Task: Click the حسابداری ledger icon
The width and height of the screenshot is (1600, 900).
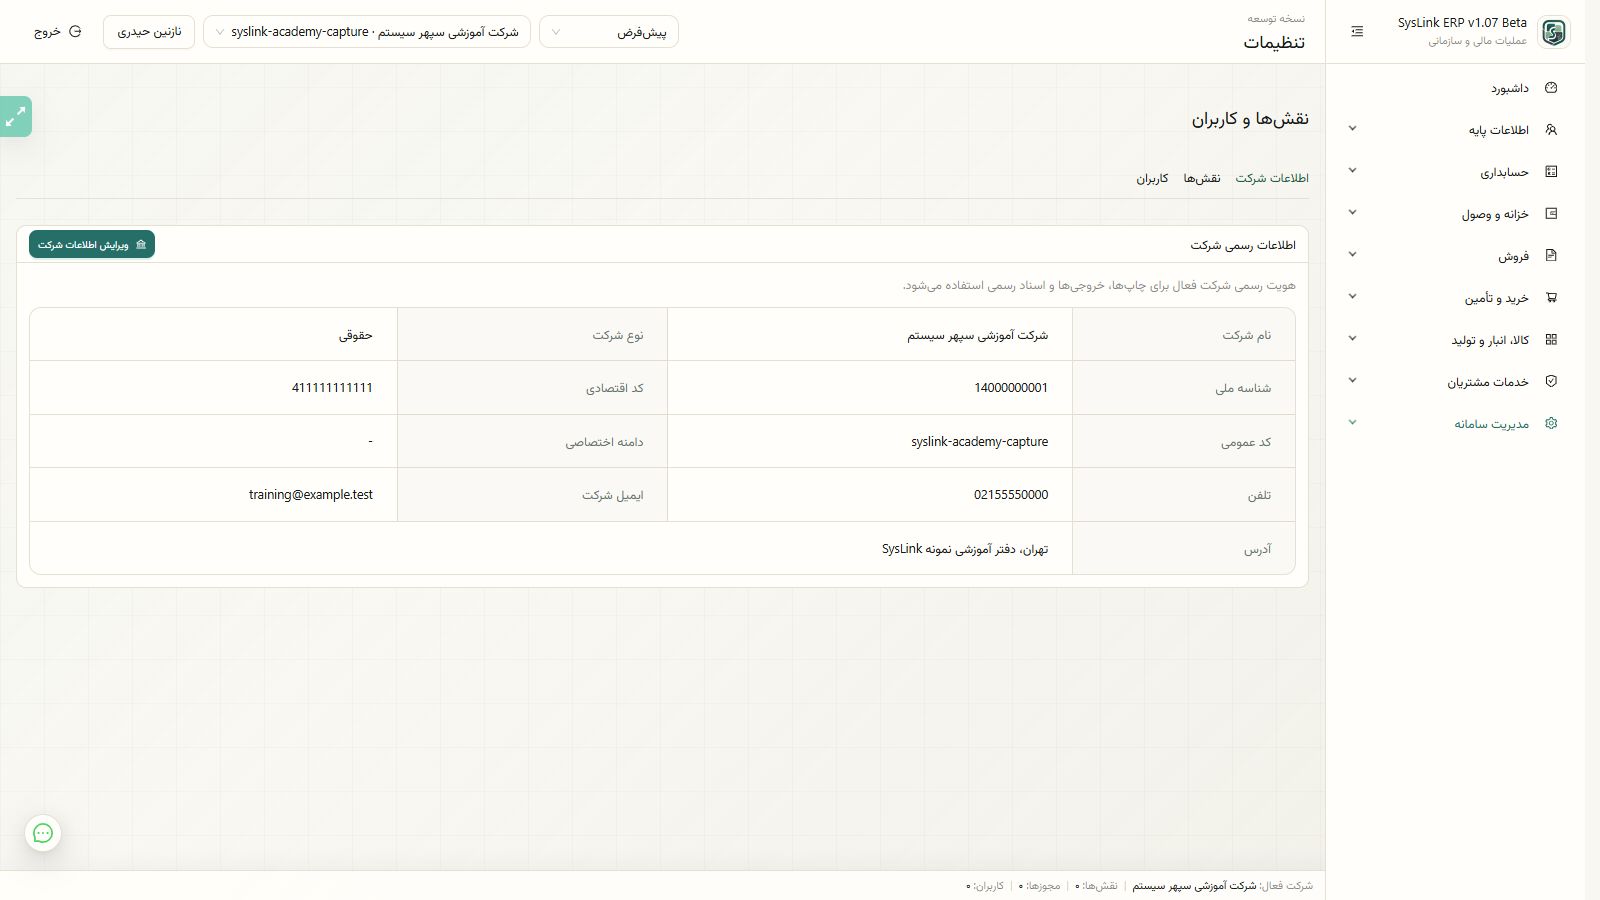Action: [x=1551, y=172]
